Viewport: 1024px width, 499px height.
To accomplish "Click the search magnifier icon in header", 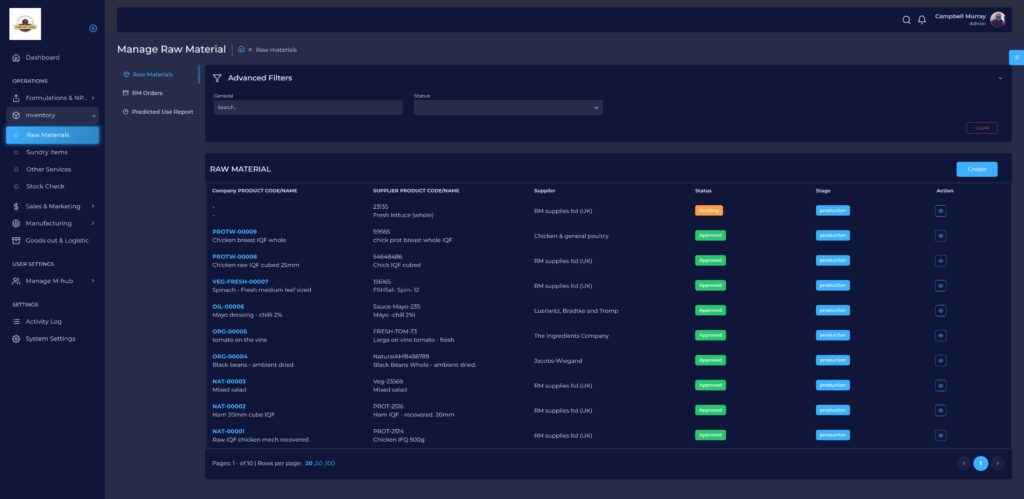I will pyautogui.click(x=907, y=20).
